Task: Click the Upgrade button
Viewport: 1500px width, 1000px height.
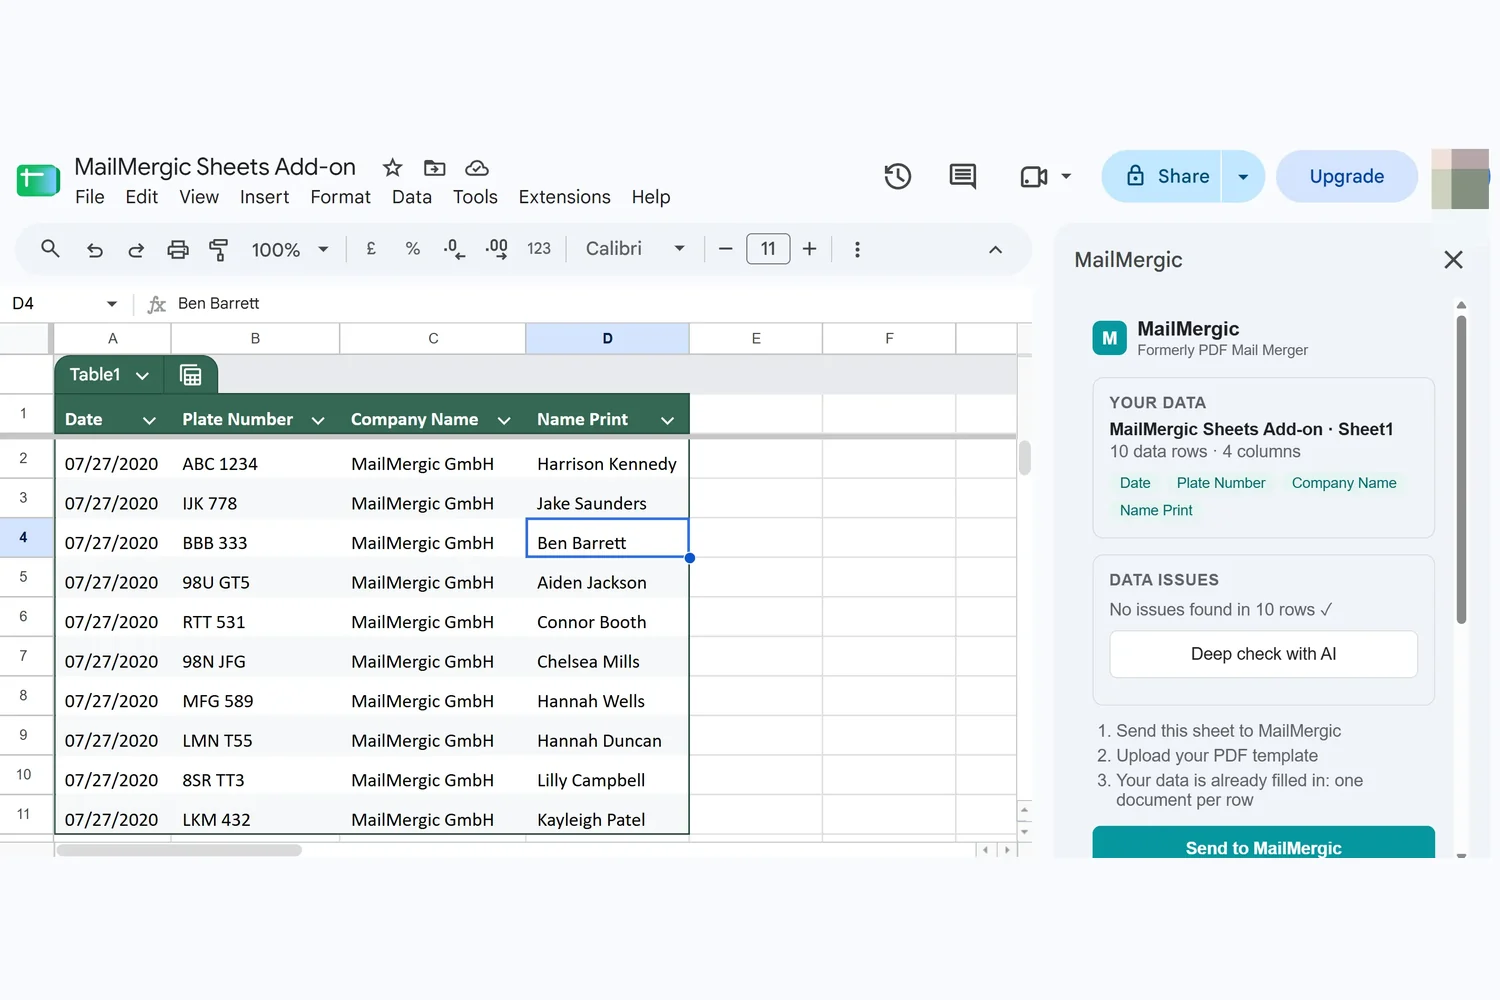Action: [1347, 177]
